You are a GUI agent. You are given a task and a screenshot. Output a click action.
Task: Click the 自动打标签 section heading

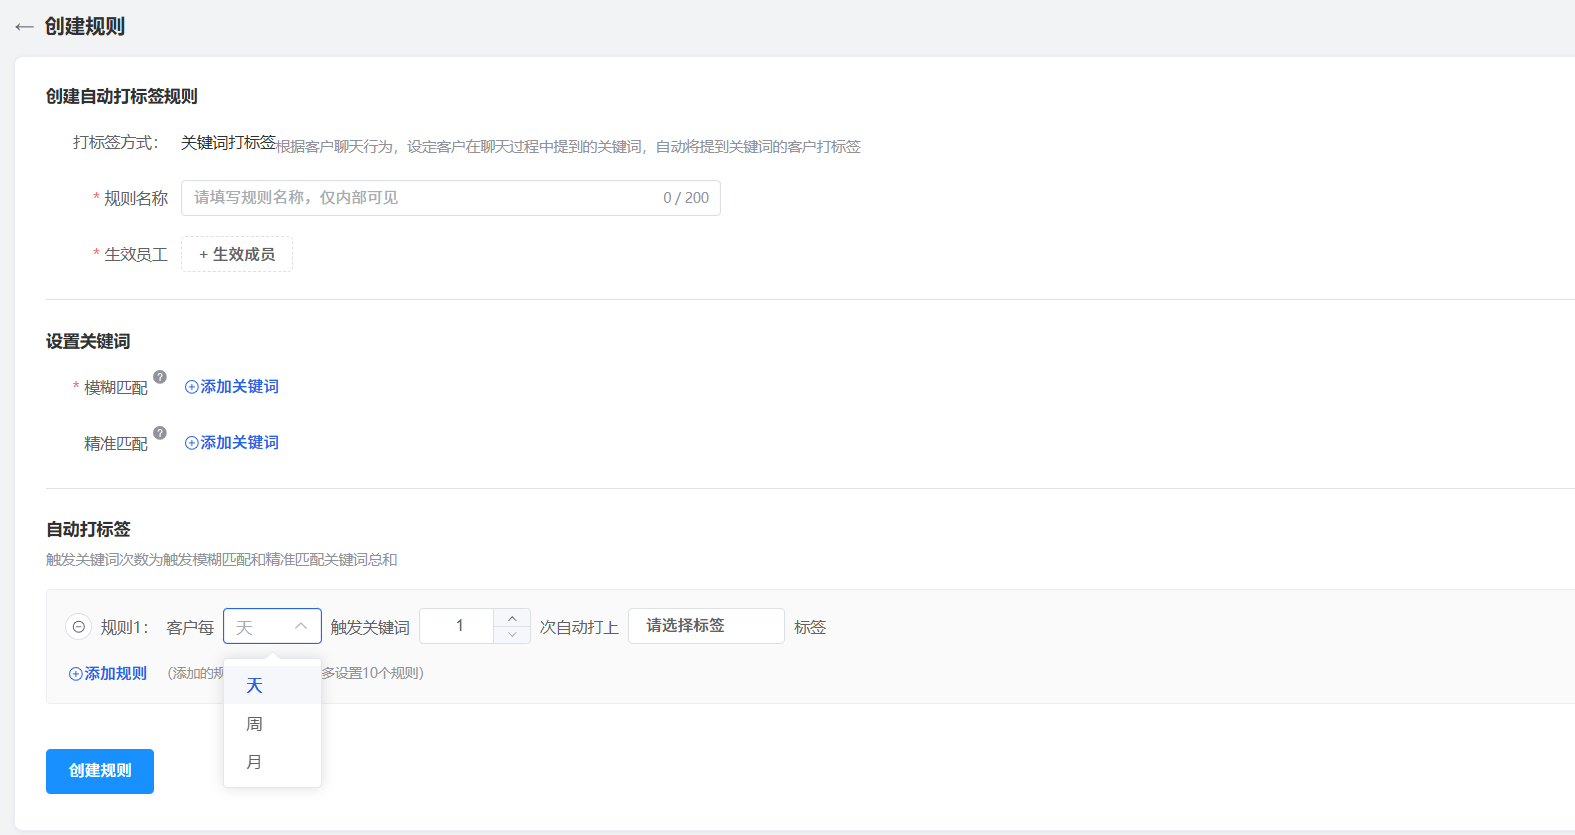coord(88,530)
